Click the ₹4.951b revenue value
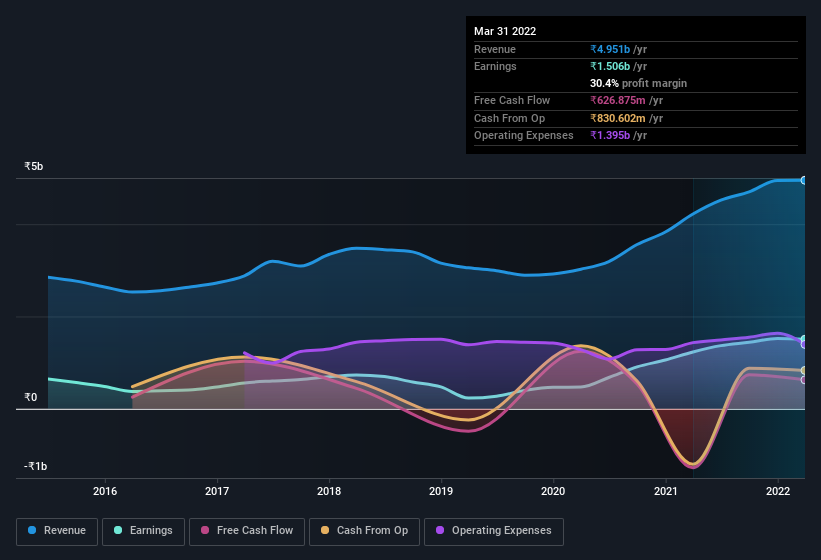 point(610,49)
